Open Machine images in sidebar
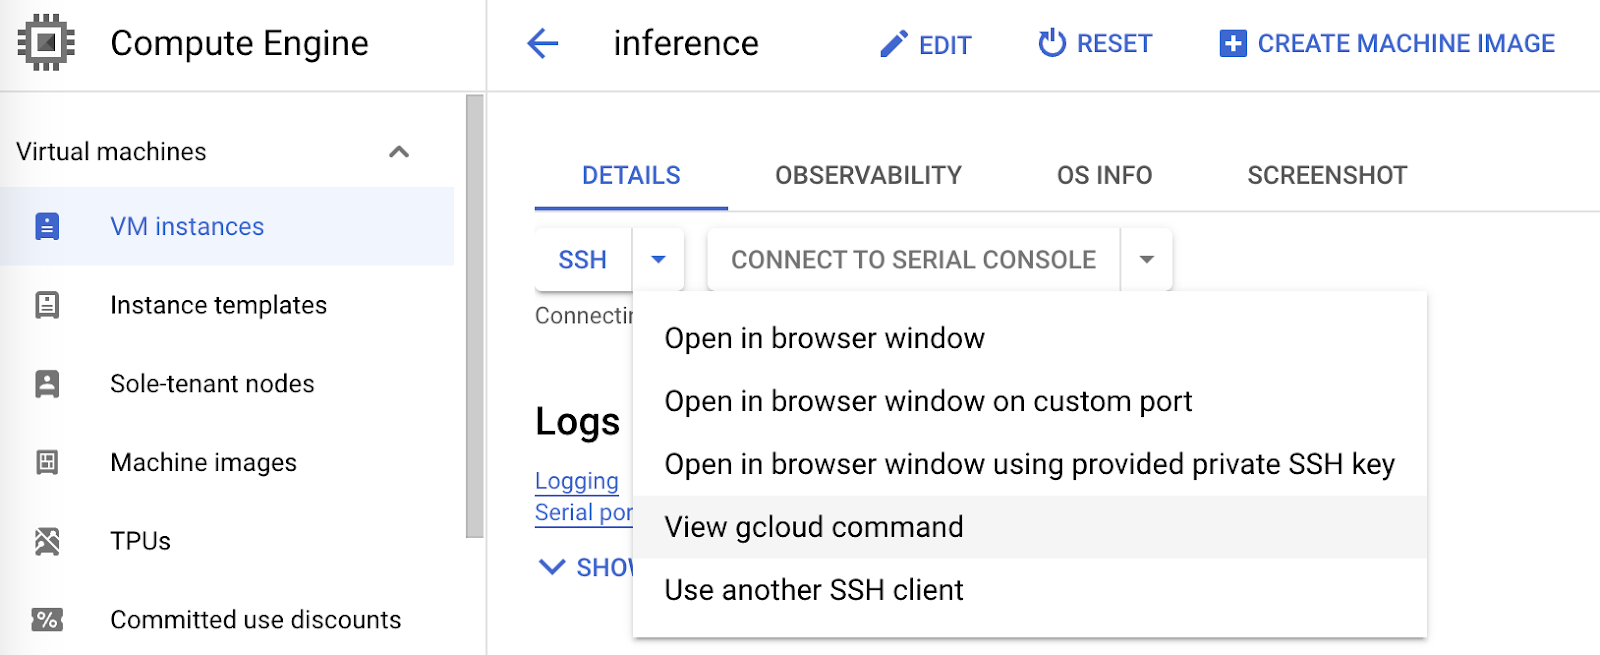Image resolution: width=1600 pixels, height=655 pixels. click(227, 462)
